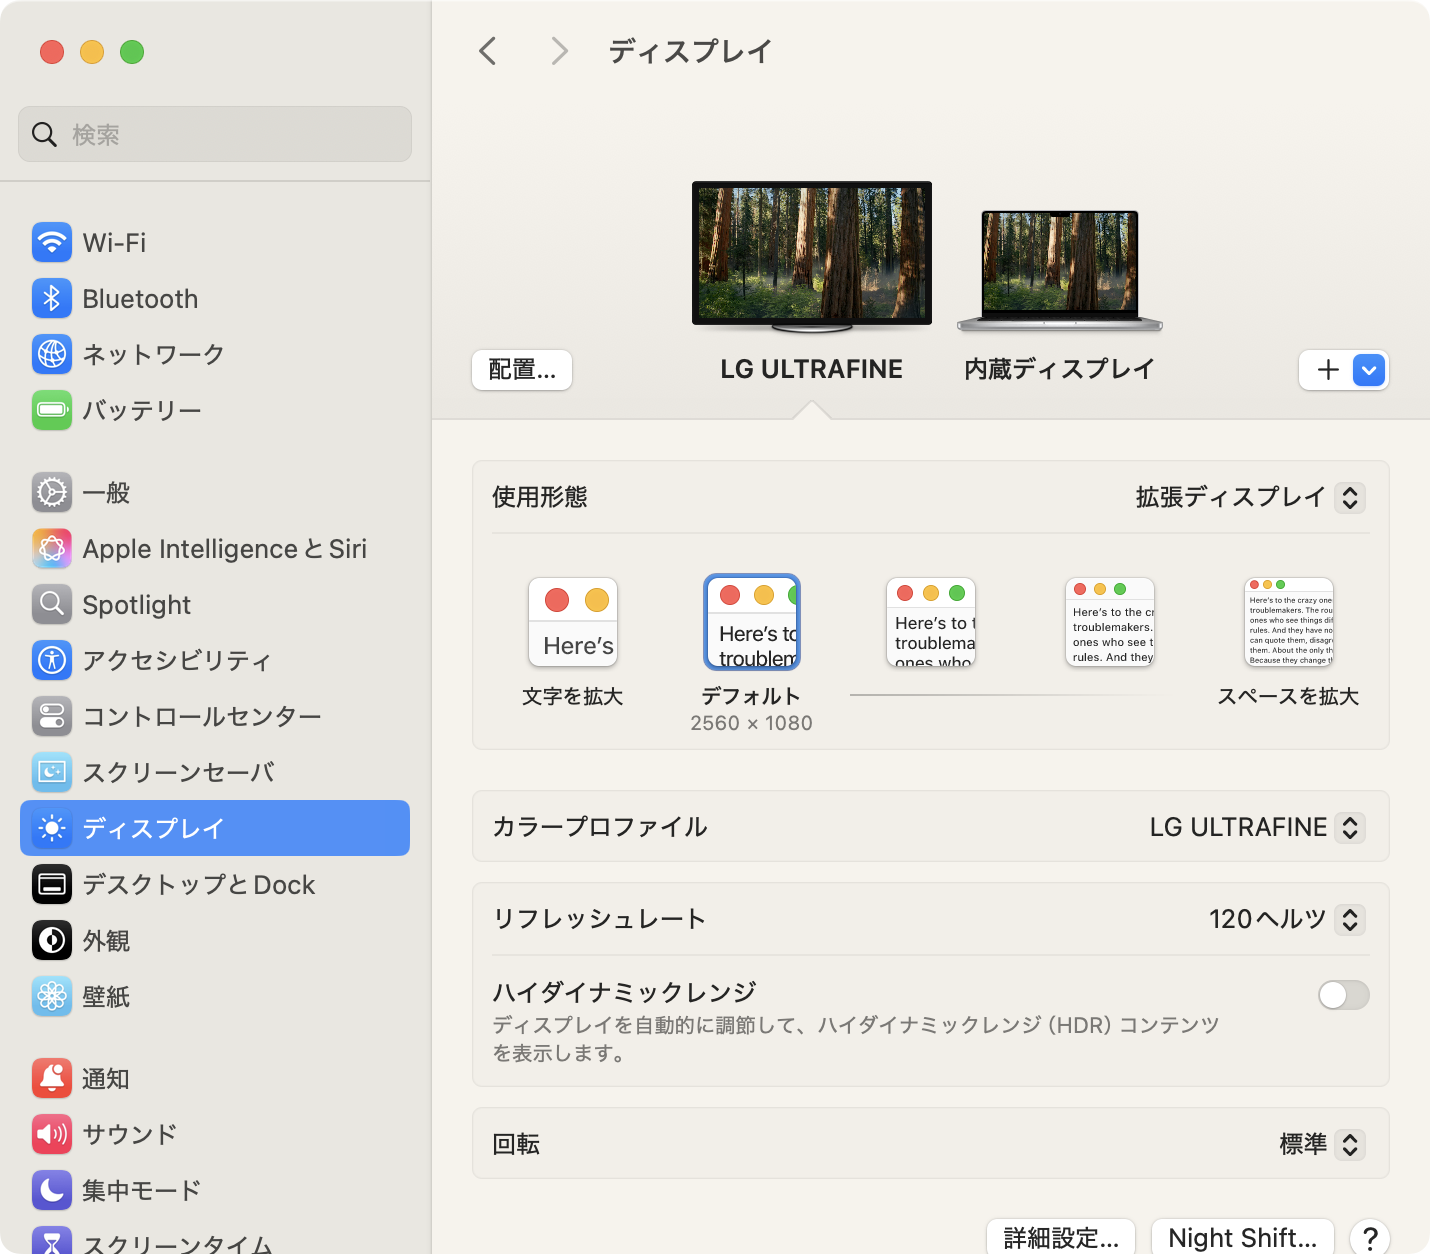The height and width of the screenshot is (1254, 1430).
Task: Open the 壁紙 wallpaper icon
Action: click(x=52, y=996)
